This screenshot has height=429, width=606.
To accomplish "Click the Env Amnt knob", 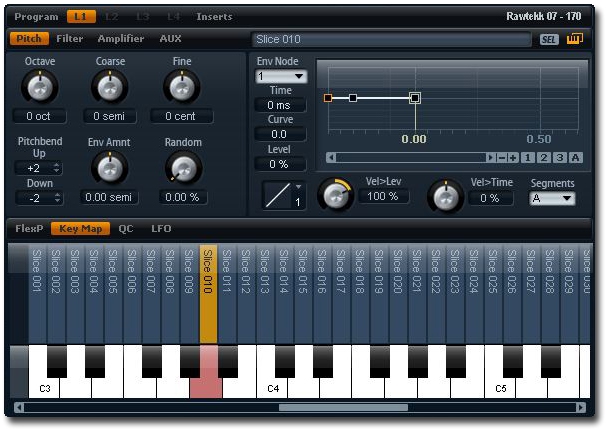I will [109, 168].
